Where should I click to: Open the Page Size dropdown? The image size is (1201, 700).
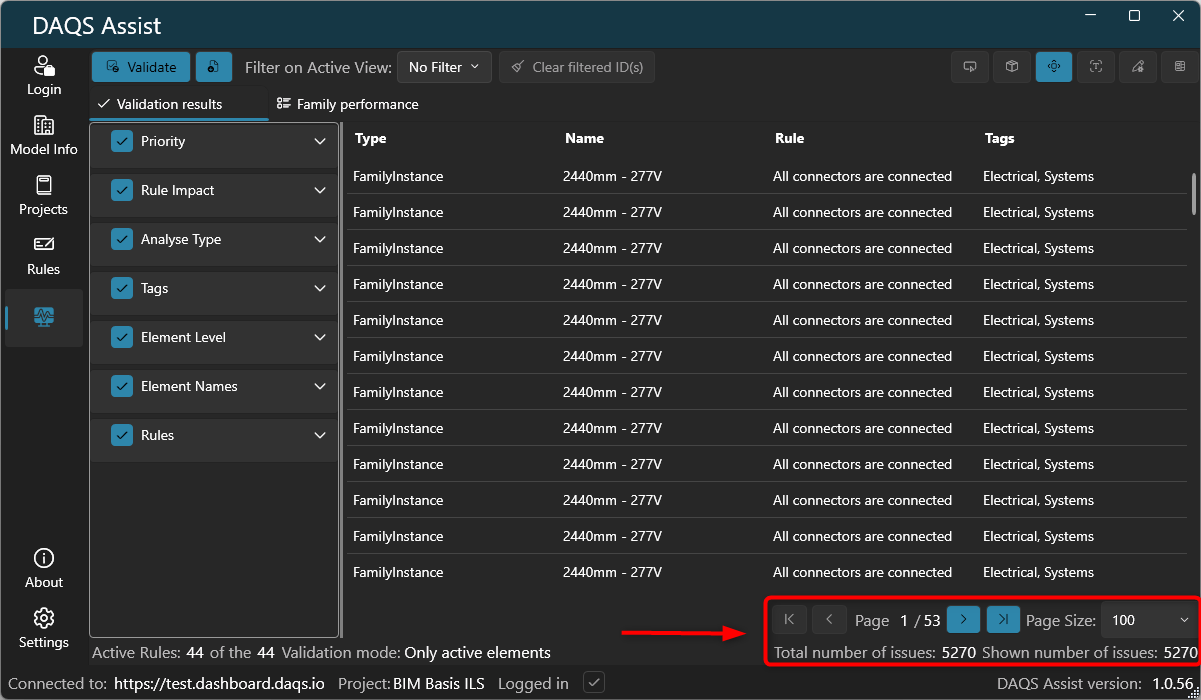[1149, 620]
